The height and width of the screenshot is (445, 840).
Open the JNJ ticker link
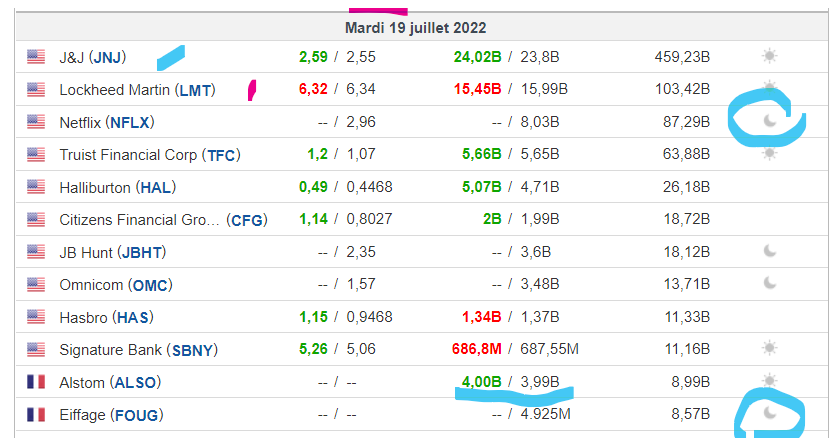click(x=107, y=57)
